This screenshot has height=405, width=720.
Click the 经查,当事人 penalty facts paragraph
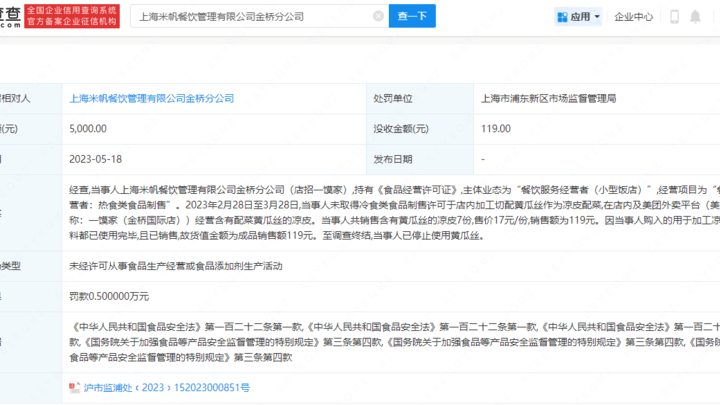[x=394, y=213]
